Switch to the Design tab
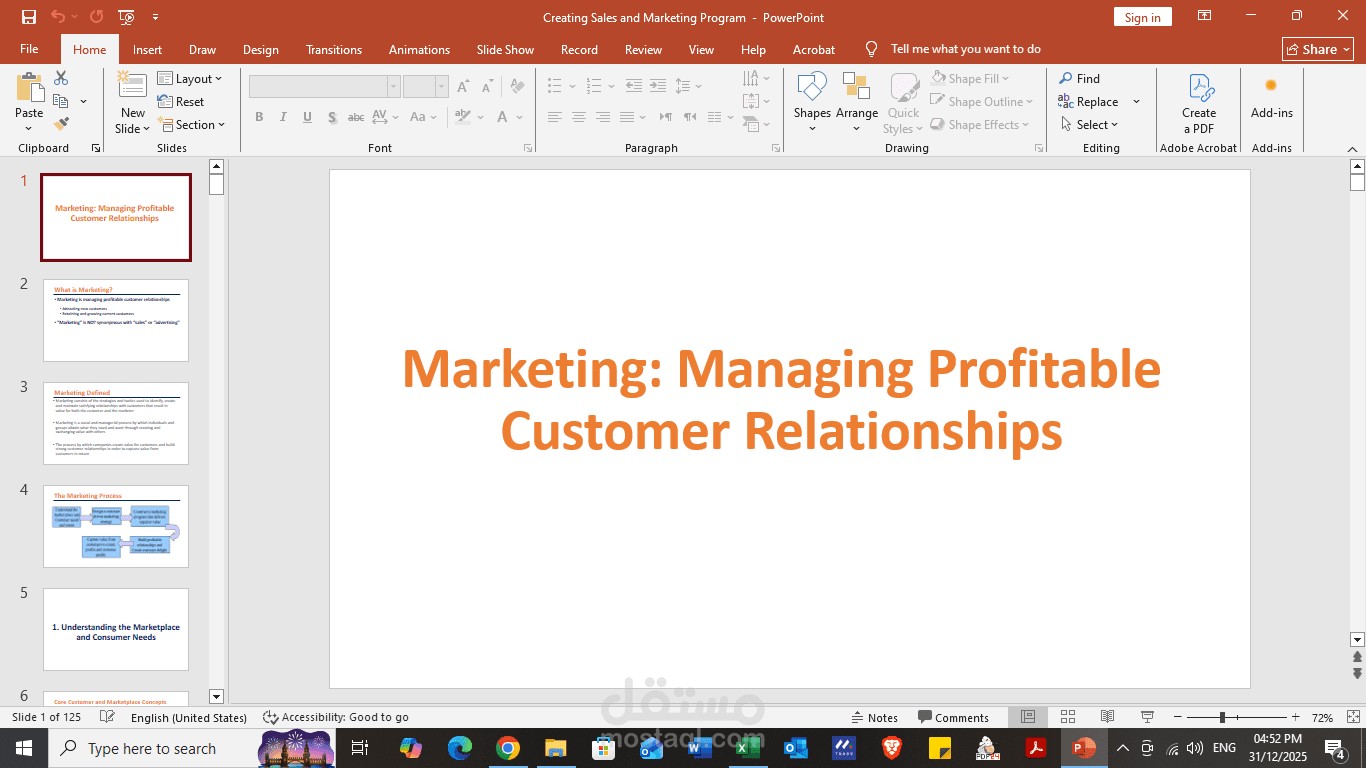Screen dimensions: 1366x768 pos(261,49)
